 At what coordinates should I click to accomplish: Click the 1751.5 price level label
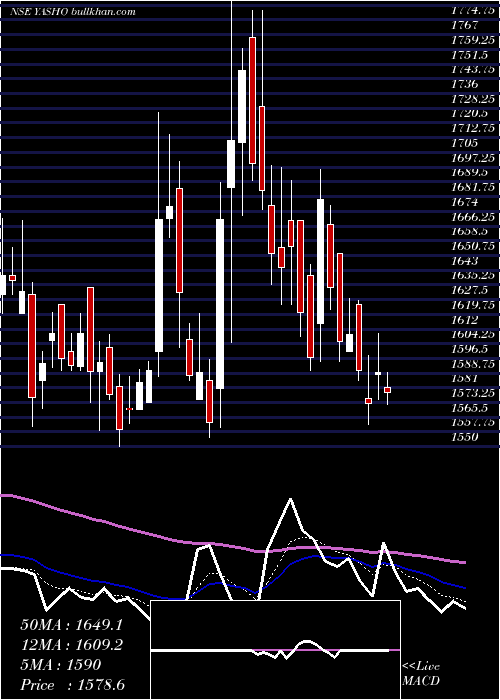tap(469, 54)
